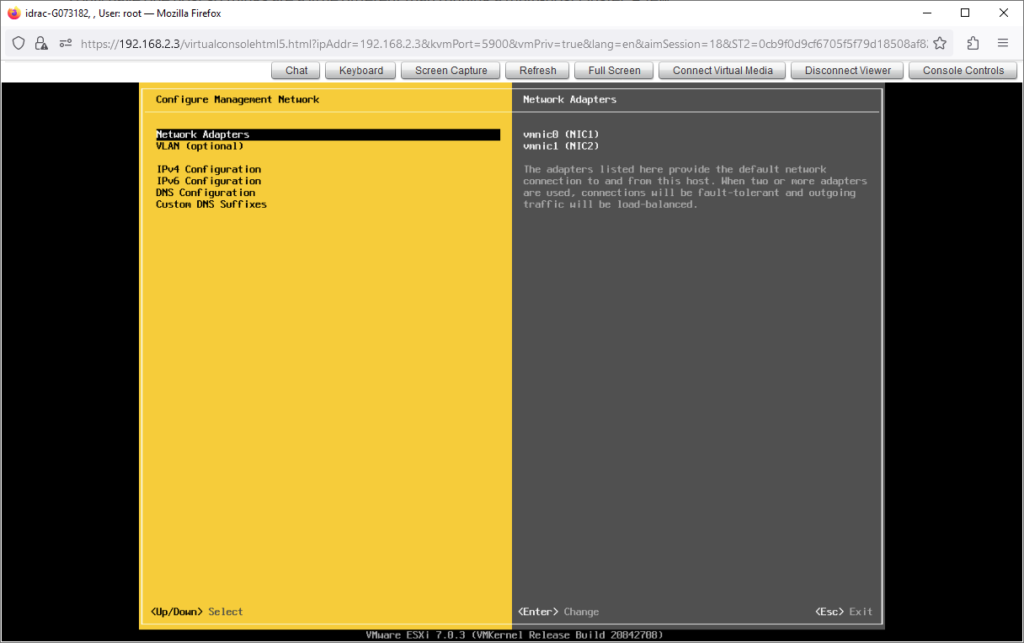Take a Screen Capture of the console
This screenshot has width=1024, height=643.
451,70
